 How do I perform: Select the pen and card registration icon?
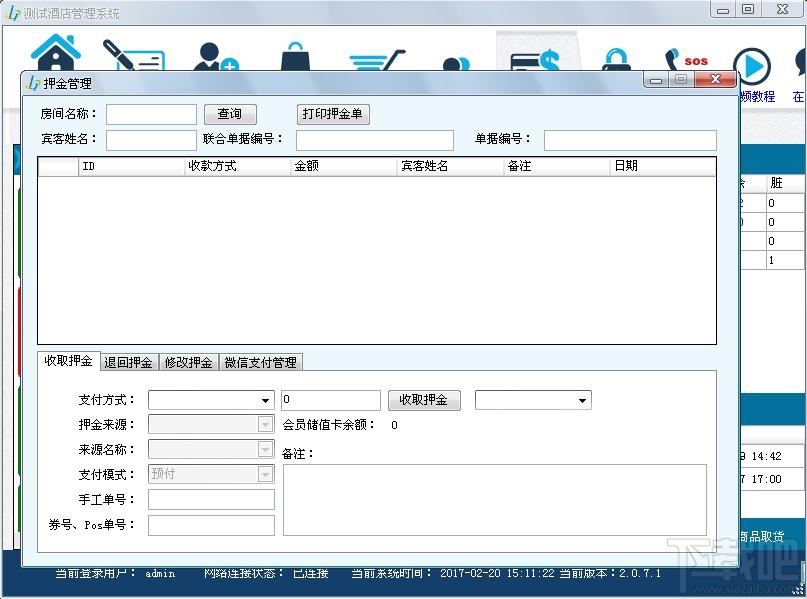[133, 55]
